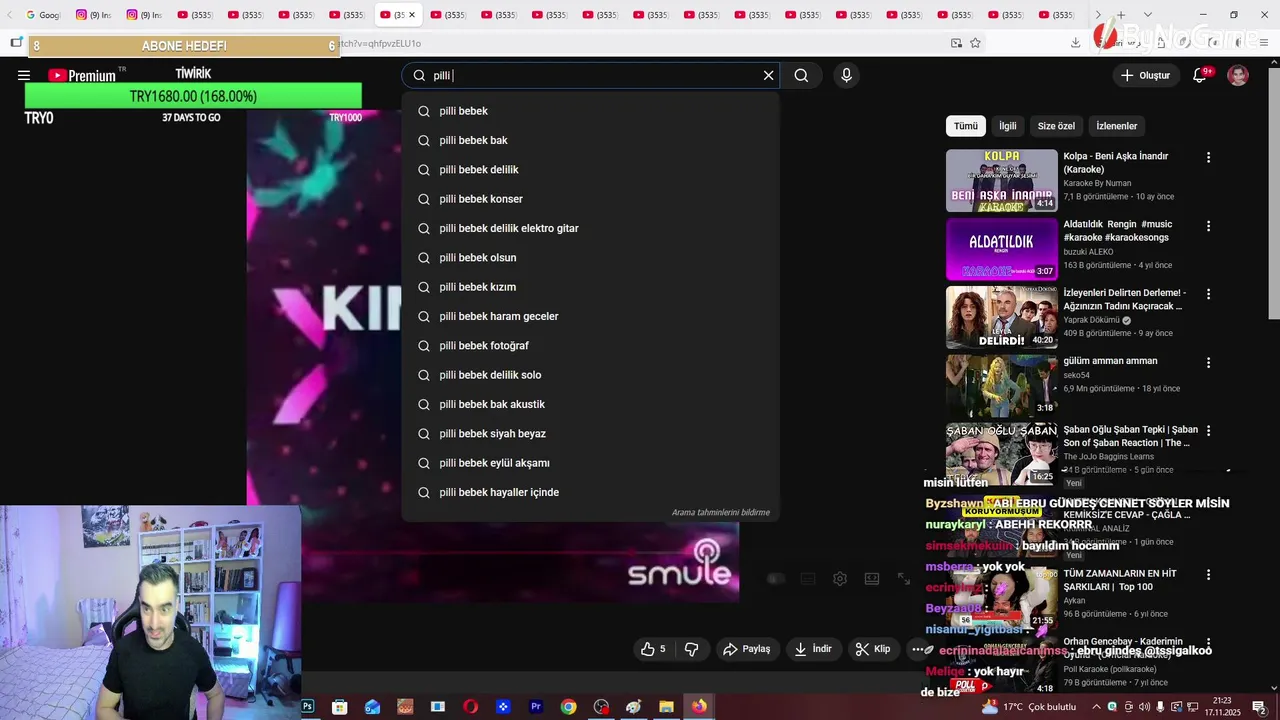Select the Tümü filter chip
This screenshot has width=1280, height=720.
coord(966,126)
